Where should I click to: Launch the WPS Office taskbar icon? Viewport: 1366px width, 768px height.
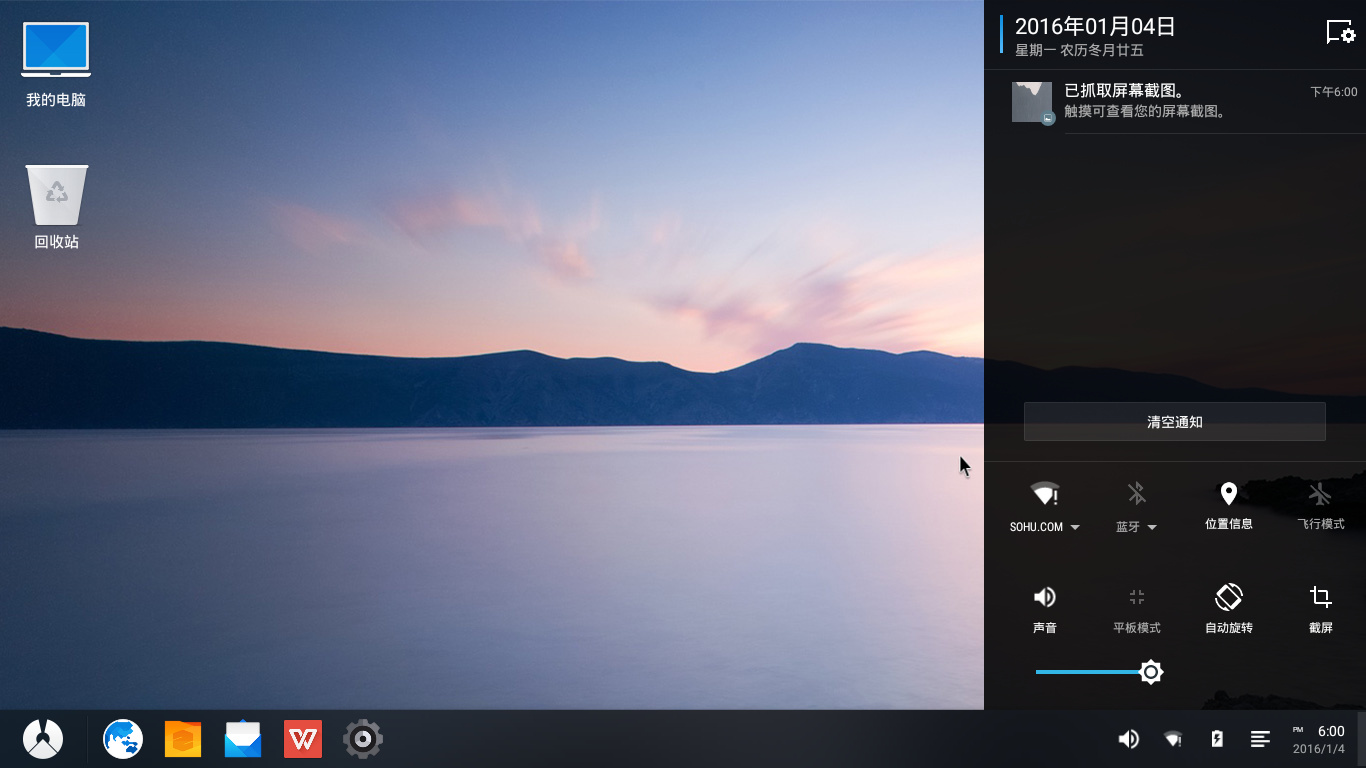[303, 739]
